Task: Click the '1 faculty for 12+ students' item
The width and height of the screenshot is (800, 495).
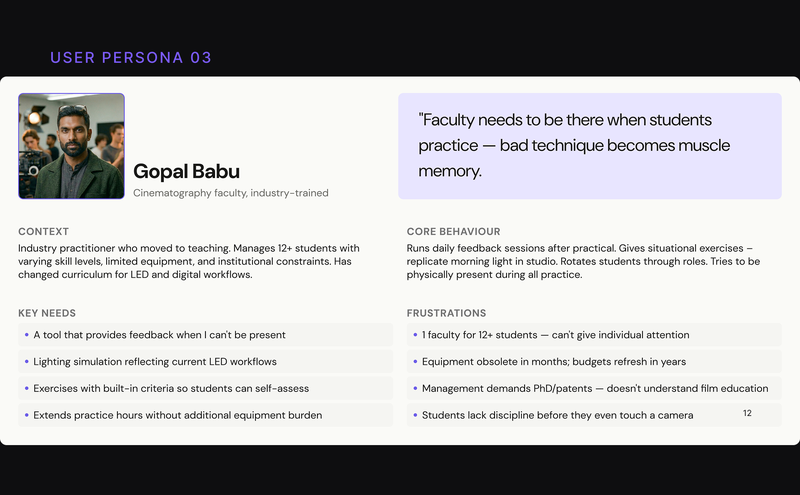Action: tap(555, 335)
